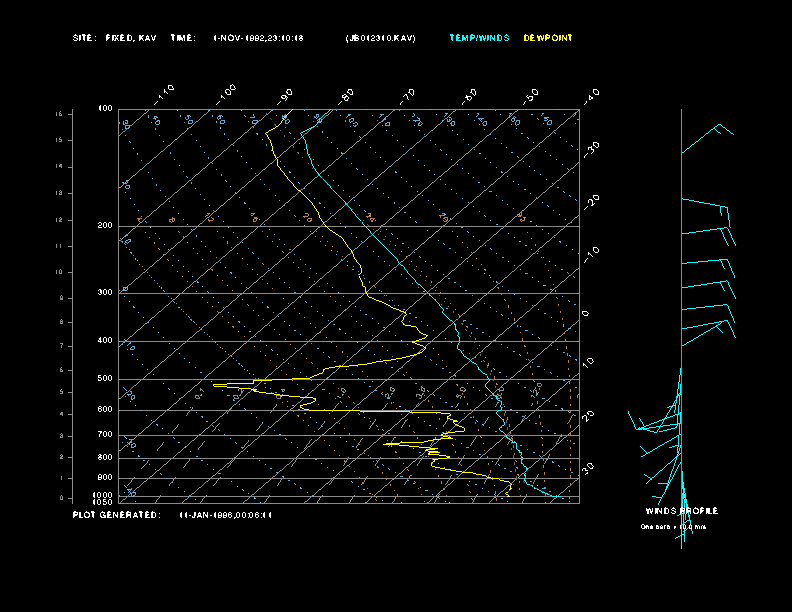
Task: Select the 'FIXED, KAV' site name
Action: click(x=131, y=38)
